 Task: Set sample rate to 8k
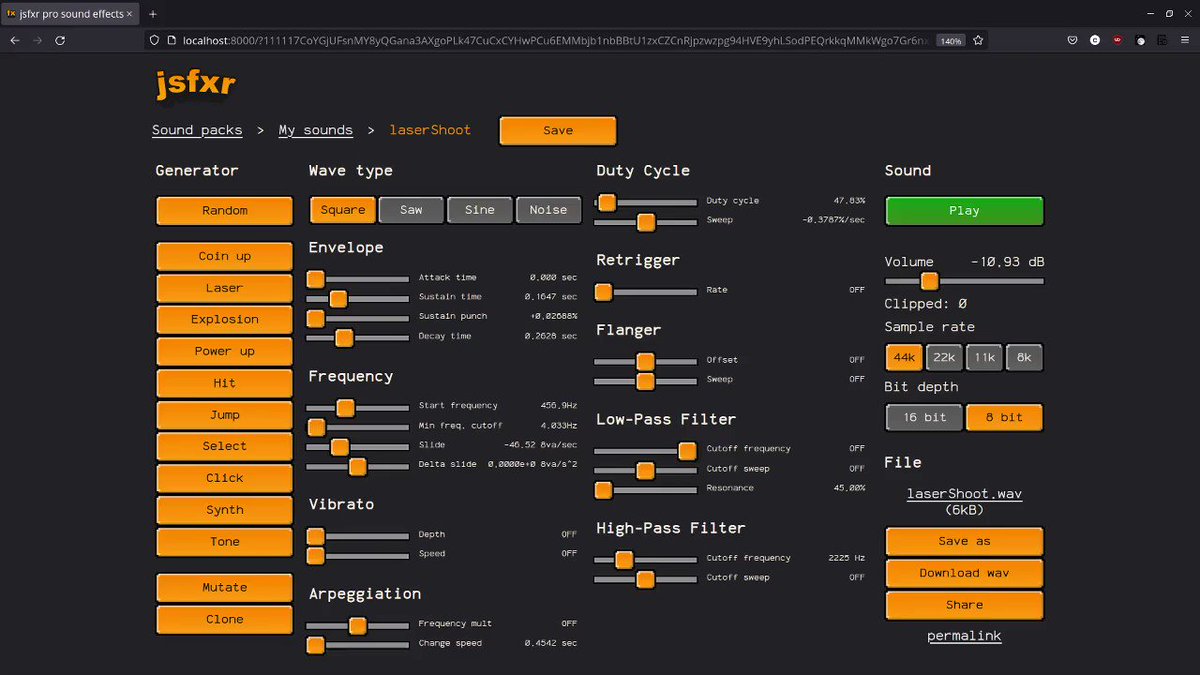pos(1024,358)
